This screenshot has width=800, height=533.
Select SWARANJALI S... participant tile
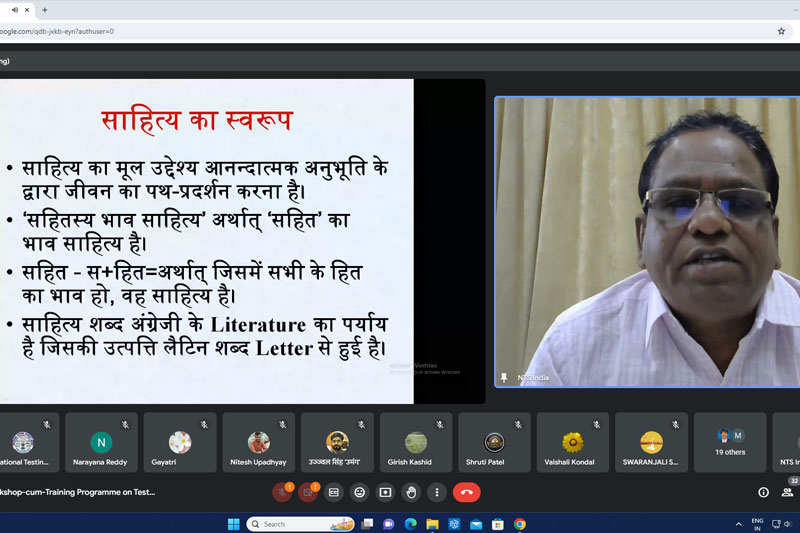point(651,442)
